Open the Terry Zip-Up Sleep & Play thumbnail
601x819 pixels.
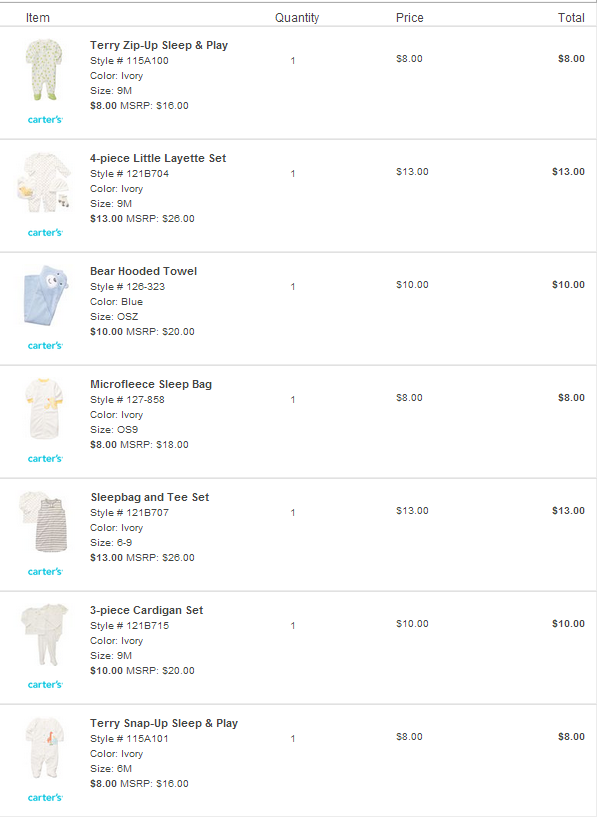click(44, 69)
